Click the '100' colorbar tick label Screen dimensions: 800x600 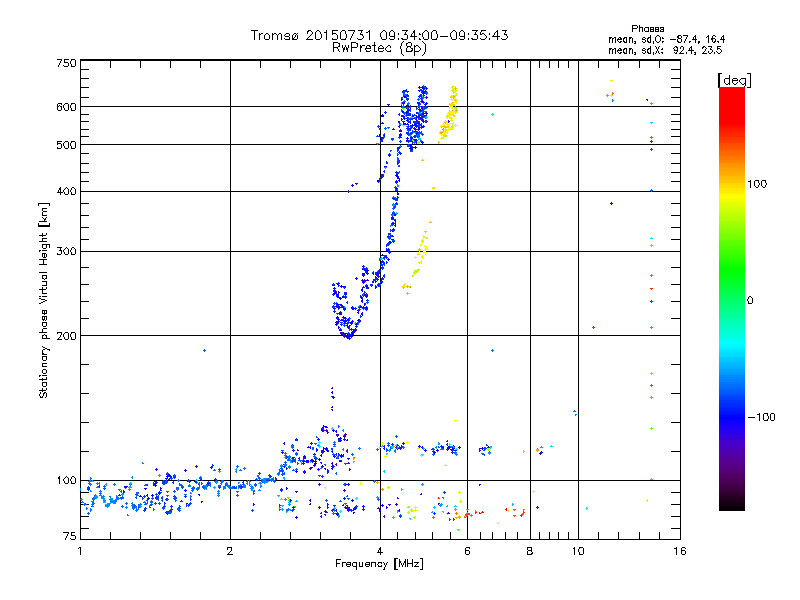(x=757, y=184)
